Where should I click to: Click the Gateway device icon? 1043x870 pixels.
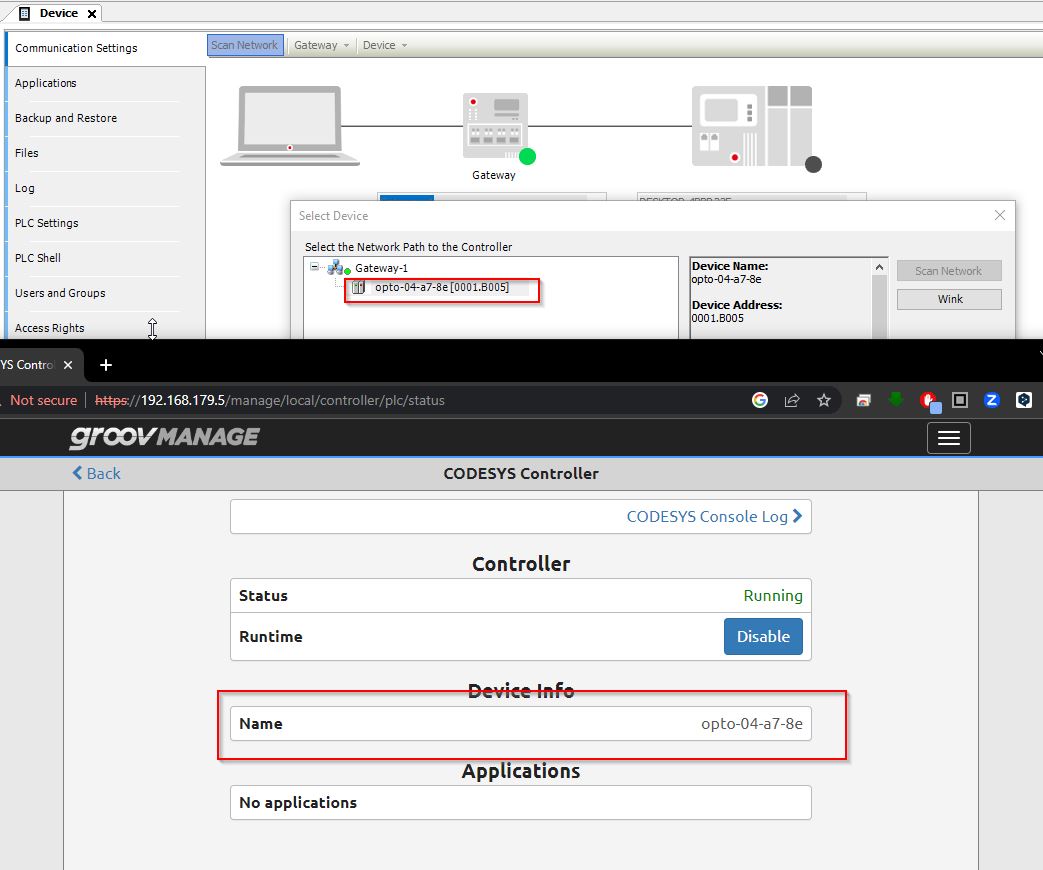point(496,126)
